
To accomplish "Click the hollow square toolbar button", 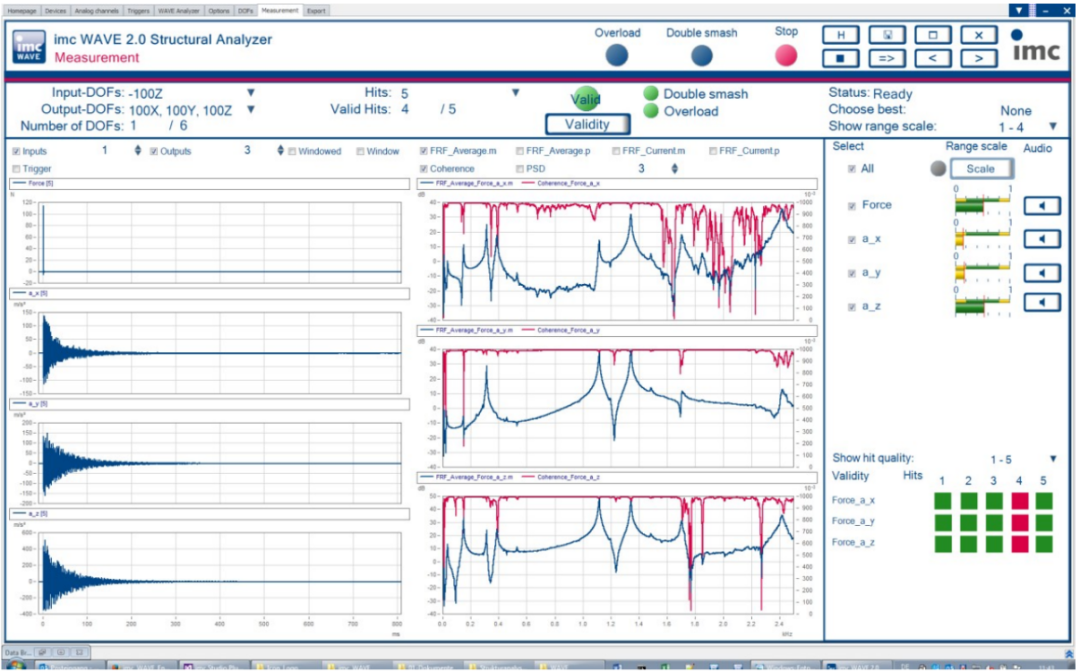I will click(933, 36).
